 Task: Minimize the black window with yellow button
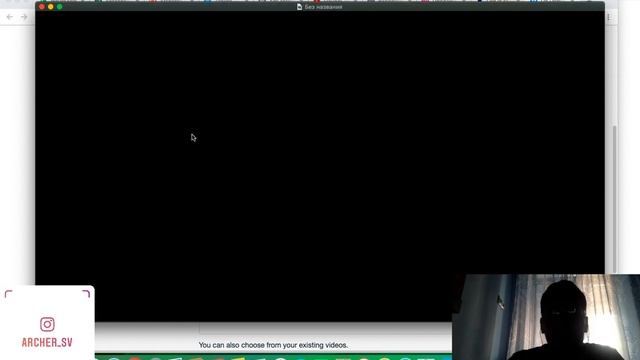tap(51, 7)
